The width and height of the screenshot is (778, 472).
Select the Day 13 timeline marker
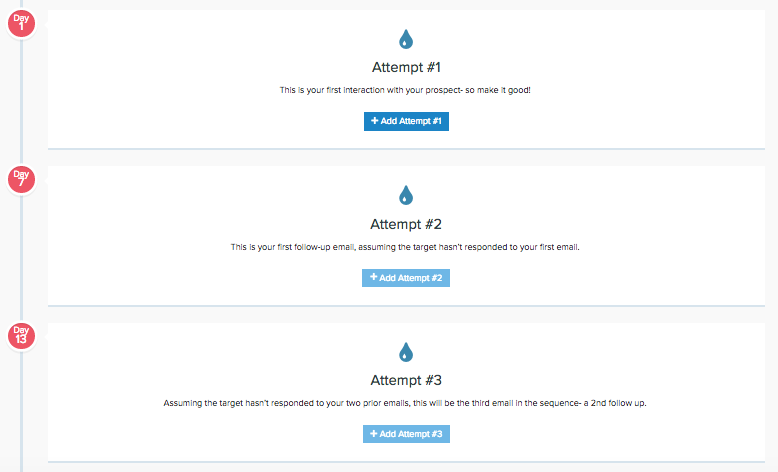pos(21,336)
